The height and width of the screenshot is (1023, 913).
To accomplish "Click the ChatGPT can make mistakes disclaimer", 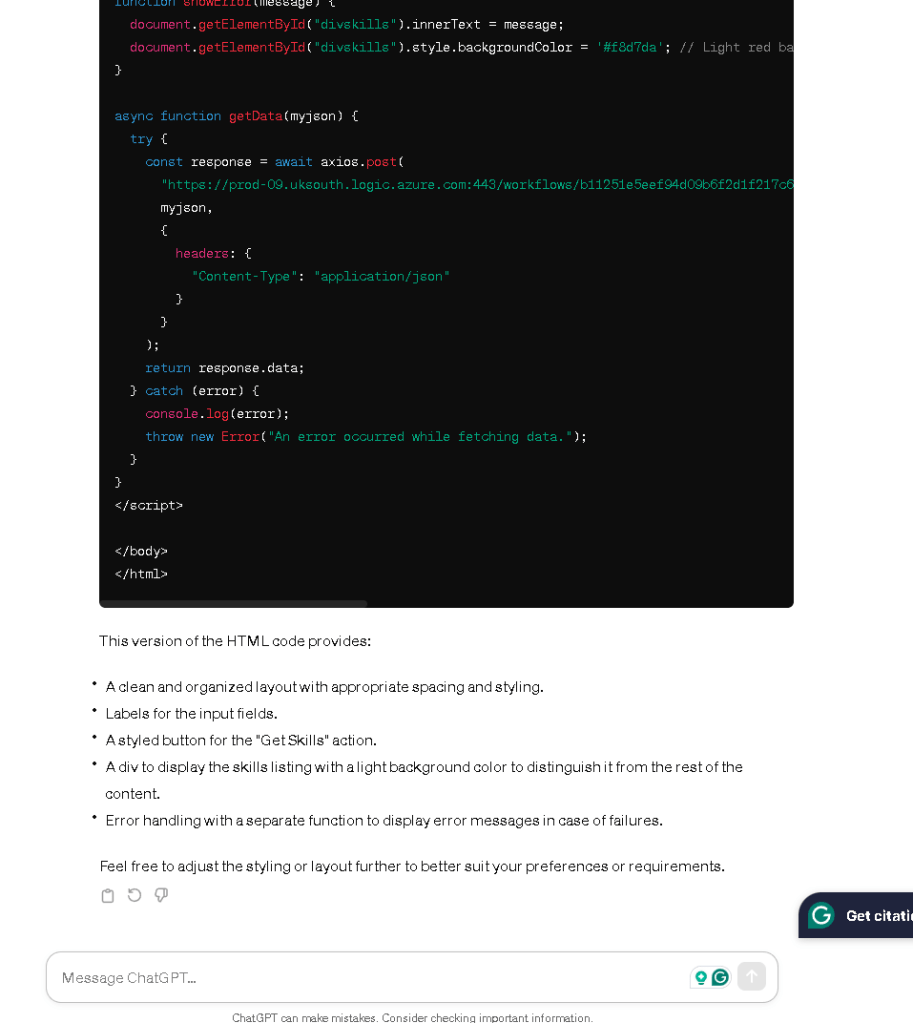I will click(x=412, y=1017).
